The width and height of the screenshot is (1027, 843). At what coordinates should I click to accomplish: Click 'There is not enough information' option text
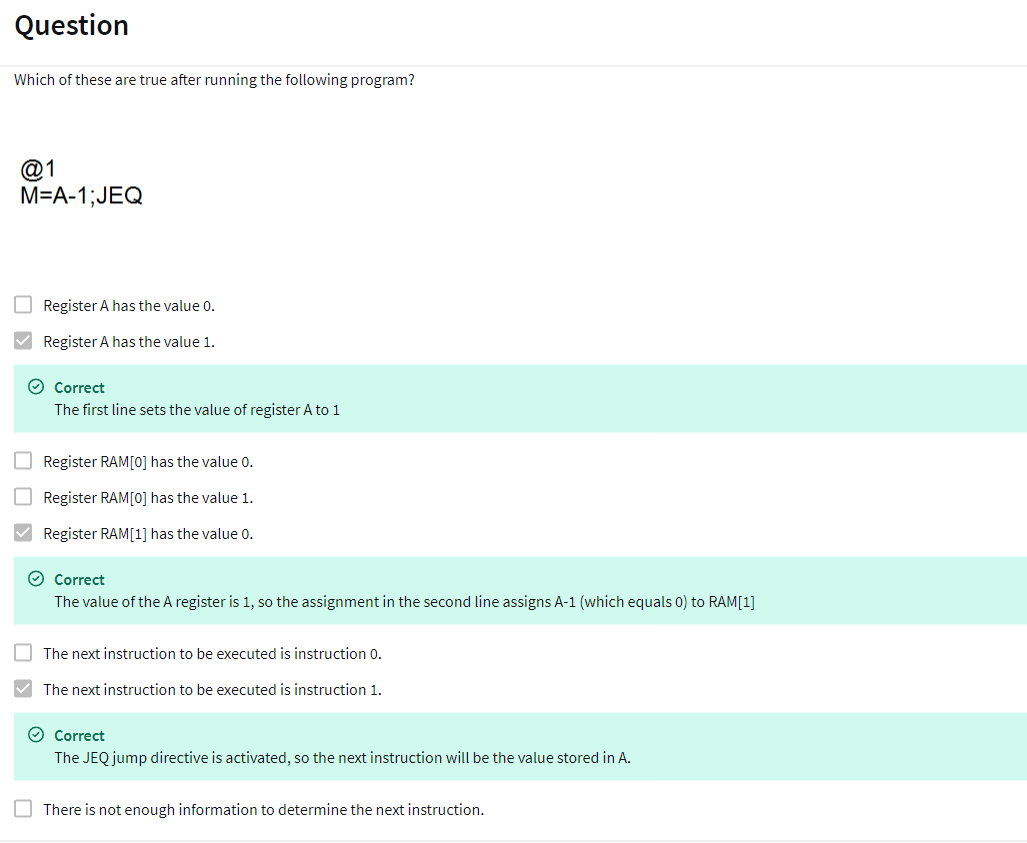click(x=264, y=810)
